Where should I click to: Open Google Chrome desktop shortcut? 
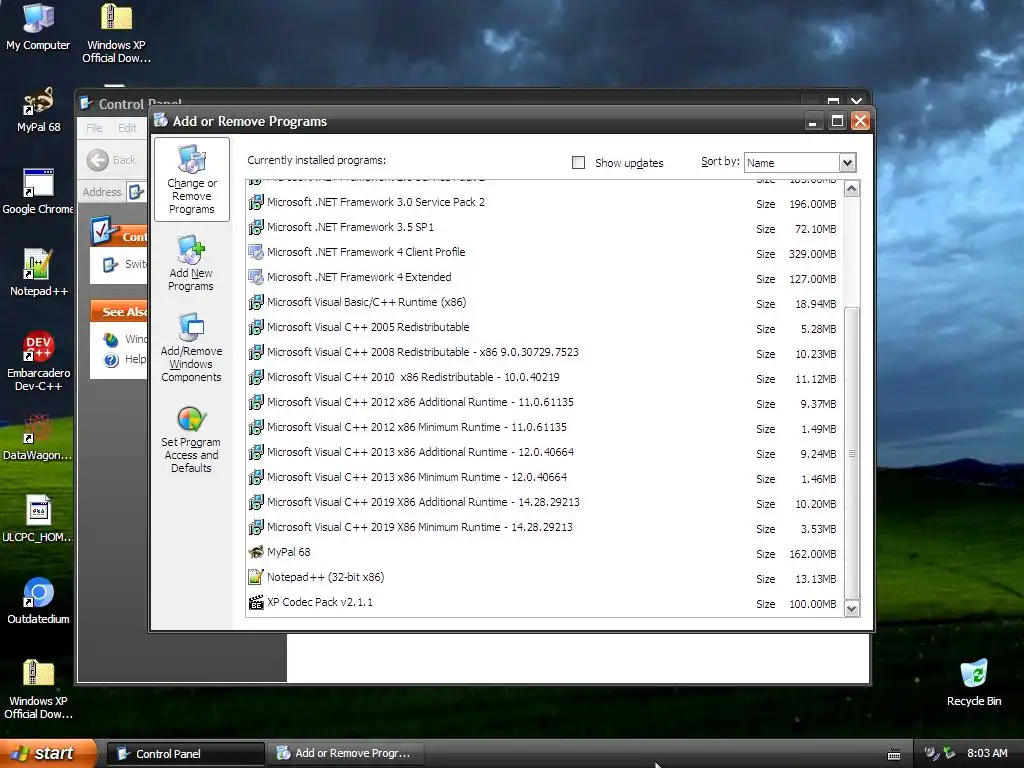(x=38, y=192)
